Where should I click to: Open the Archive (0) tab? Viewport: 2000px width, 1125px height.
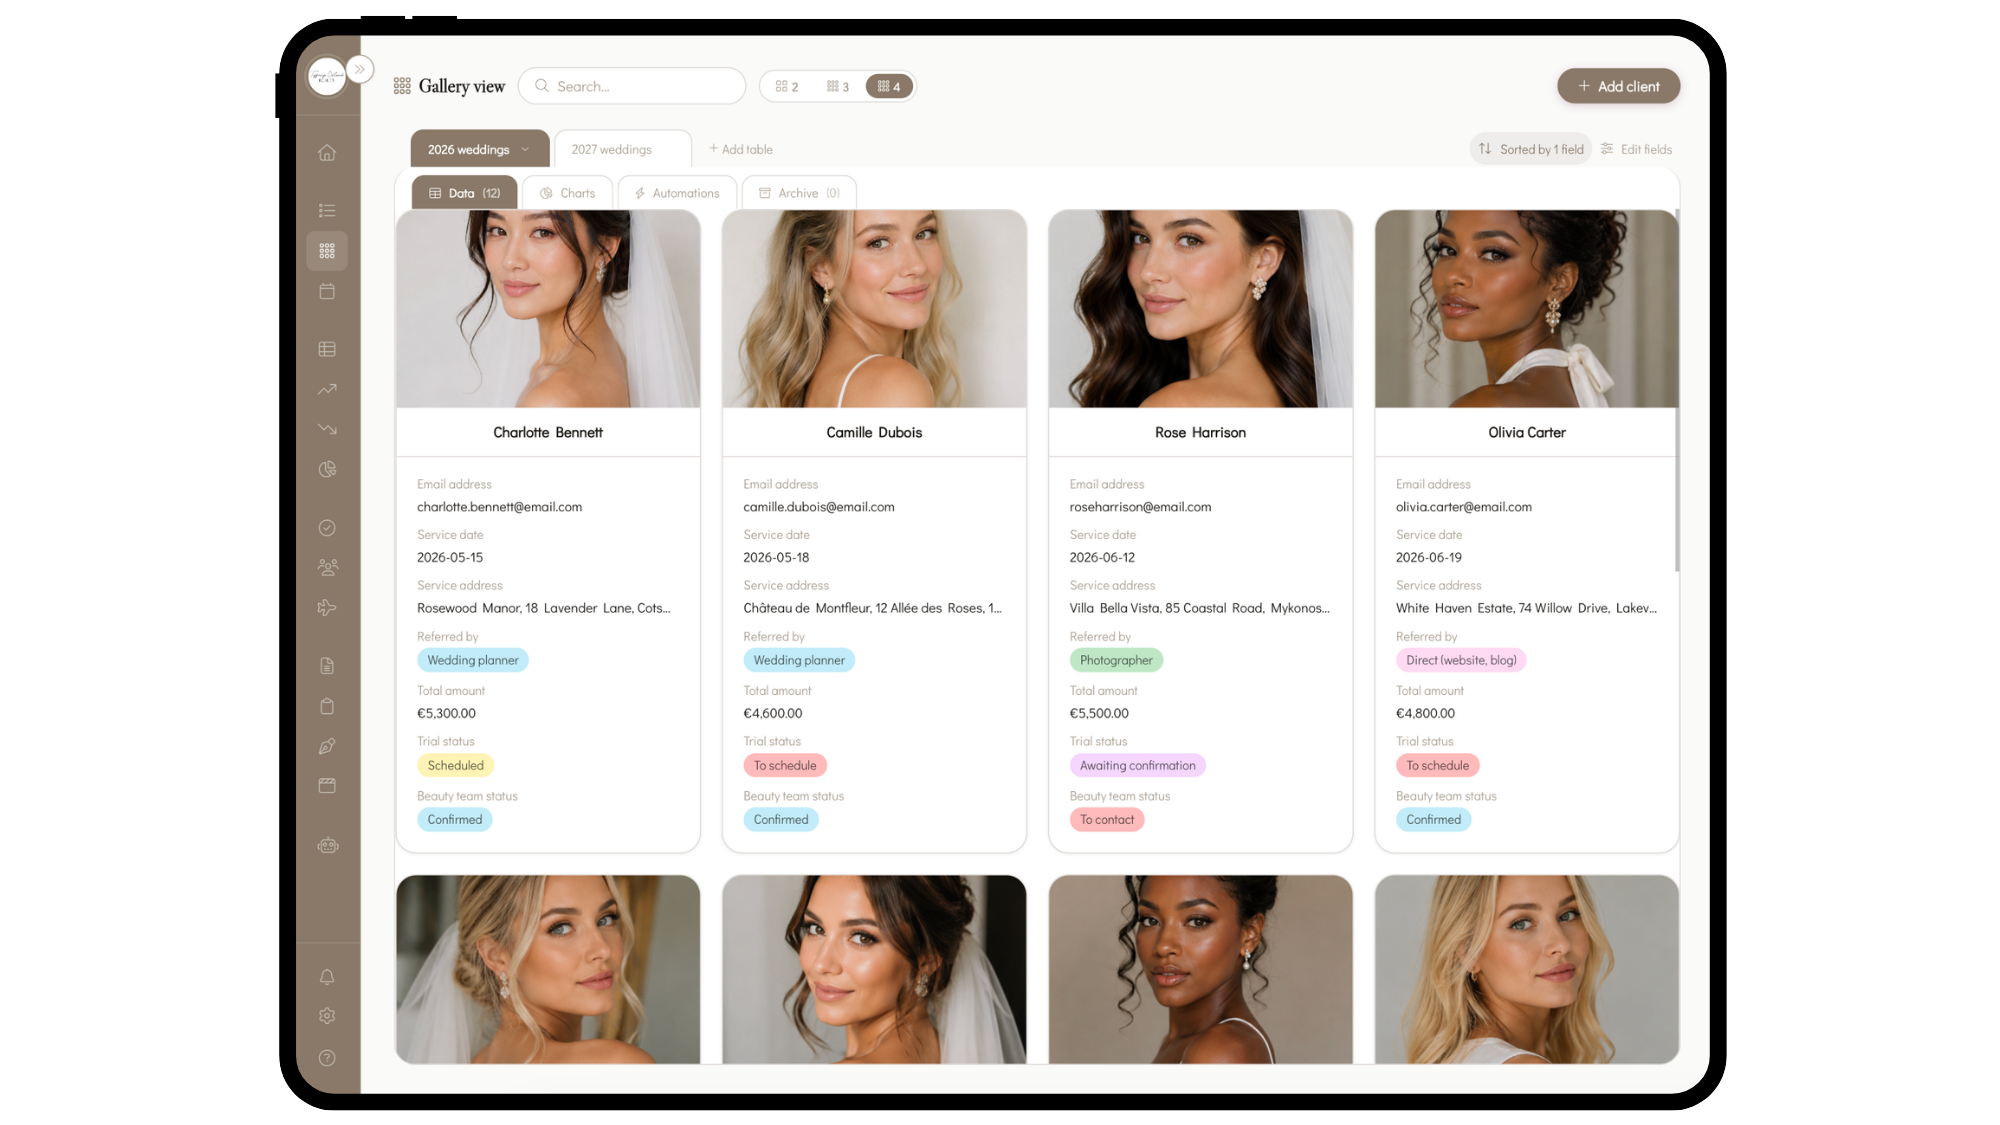click(x=799, y=193)
